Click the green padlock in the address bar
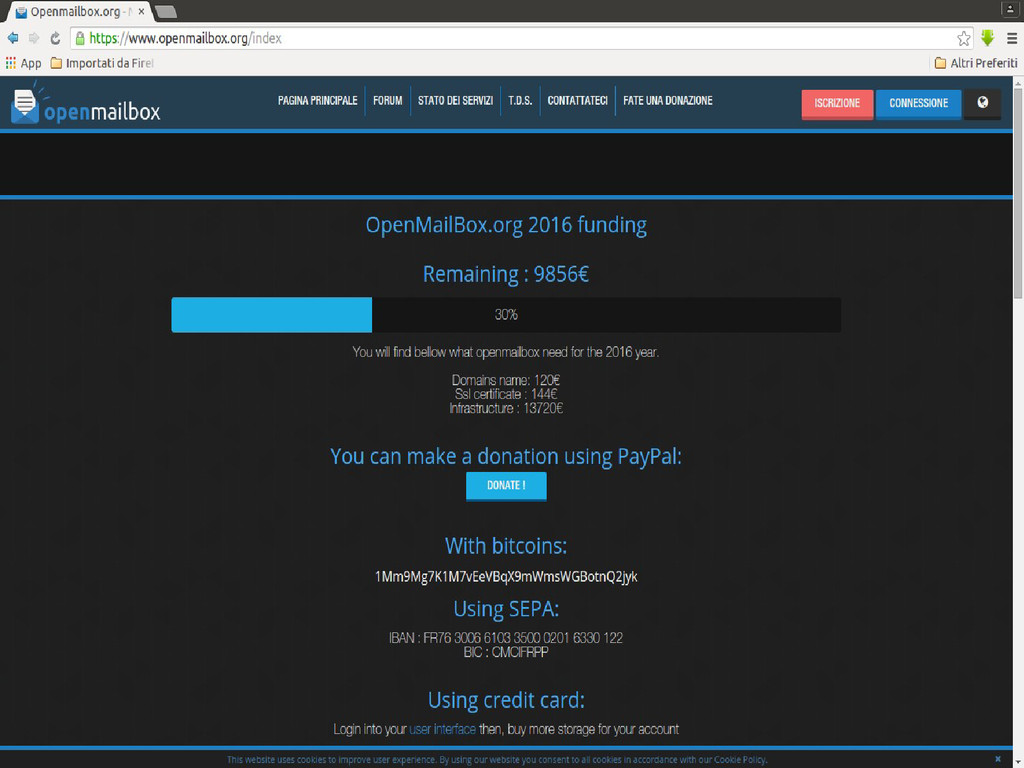The image size is (1024, 768). point(80,39)
